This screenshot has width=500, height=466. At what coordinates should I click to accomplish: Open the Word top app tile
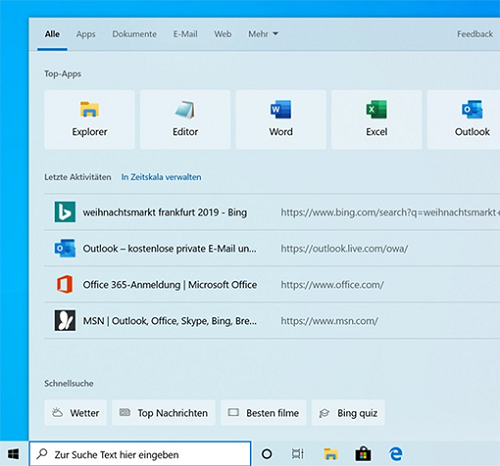281,119
